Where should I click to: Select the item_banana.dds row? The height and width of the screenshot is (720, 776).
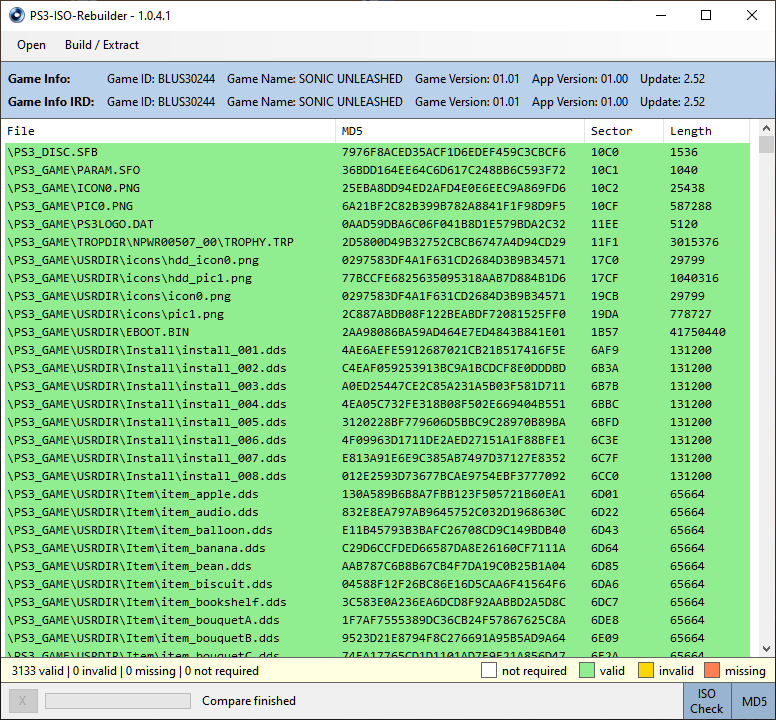(377, 548)
